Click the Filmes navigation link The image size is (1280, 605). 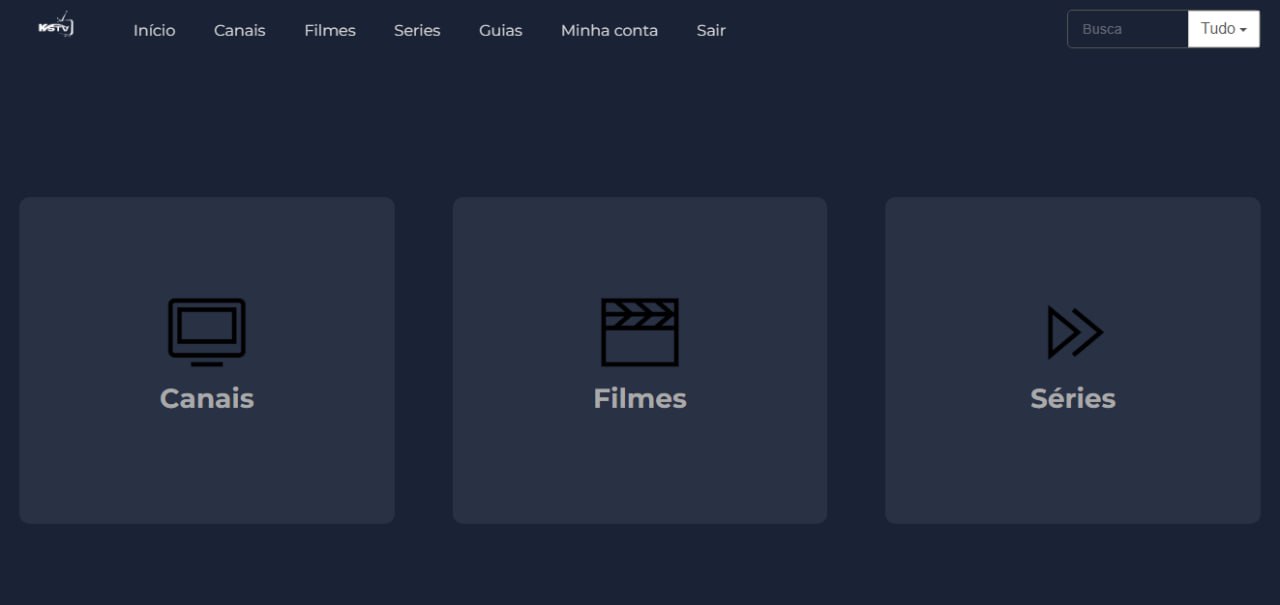pyautogui.click(x=329, y=30)
